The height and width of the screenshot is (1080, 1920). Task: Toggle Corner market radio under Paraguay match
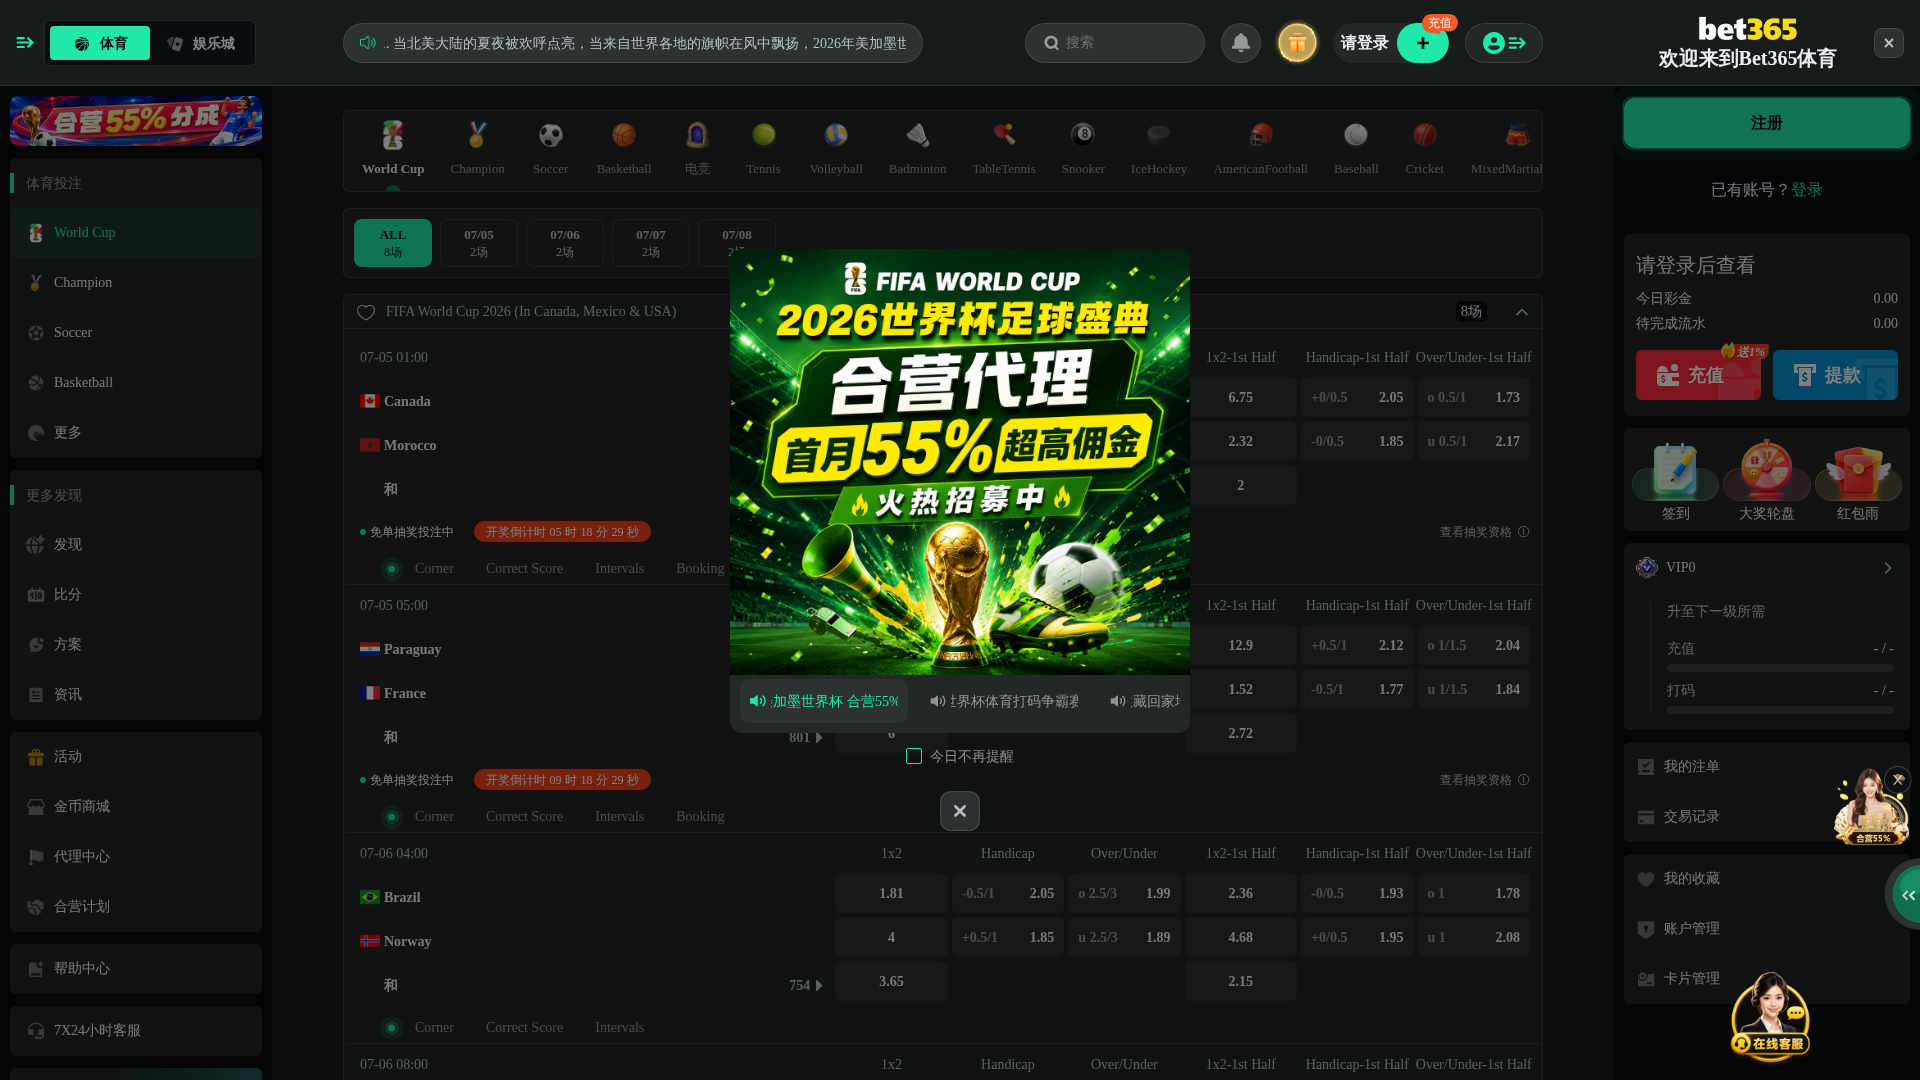(392, 817)
